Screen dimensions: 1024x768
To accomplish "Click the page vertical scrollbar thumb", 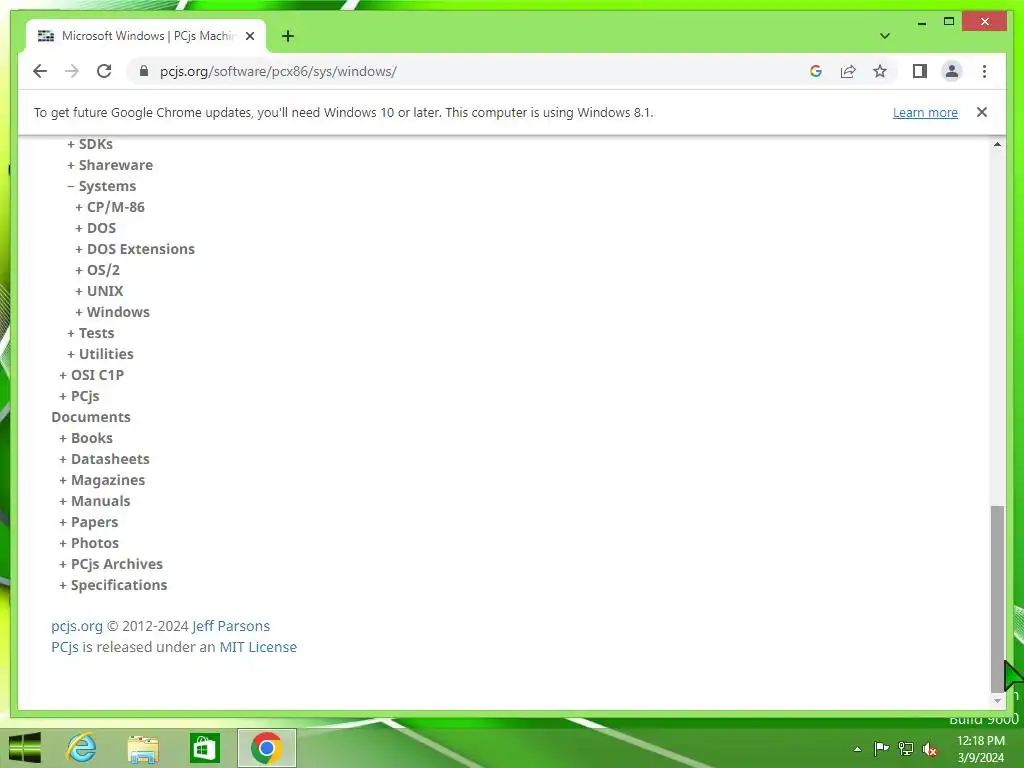I will click(x=997, y=598).
